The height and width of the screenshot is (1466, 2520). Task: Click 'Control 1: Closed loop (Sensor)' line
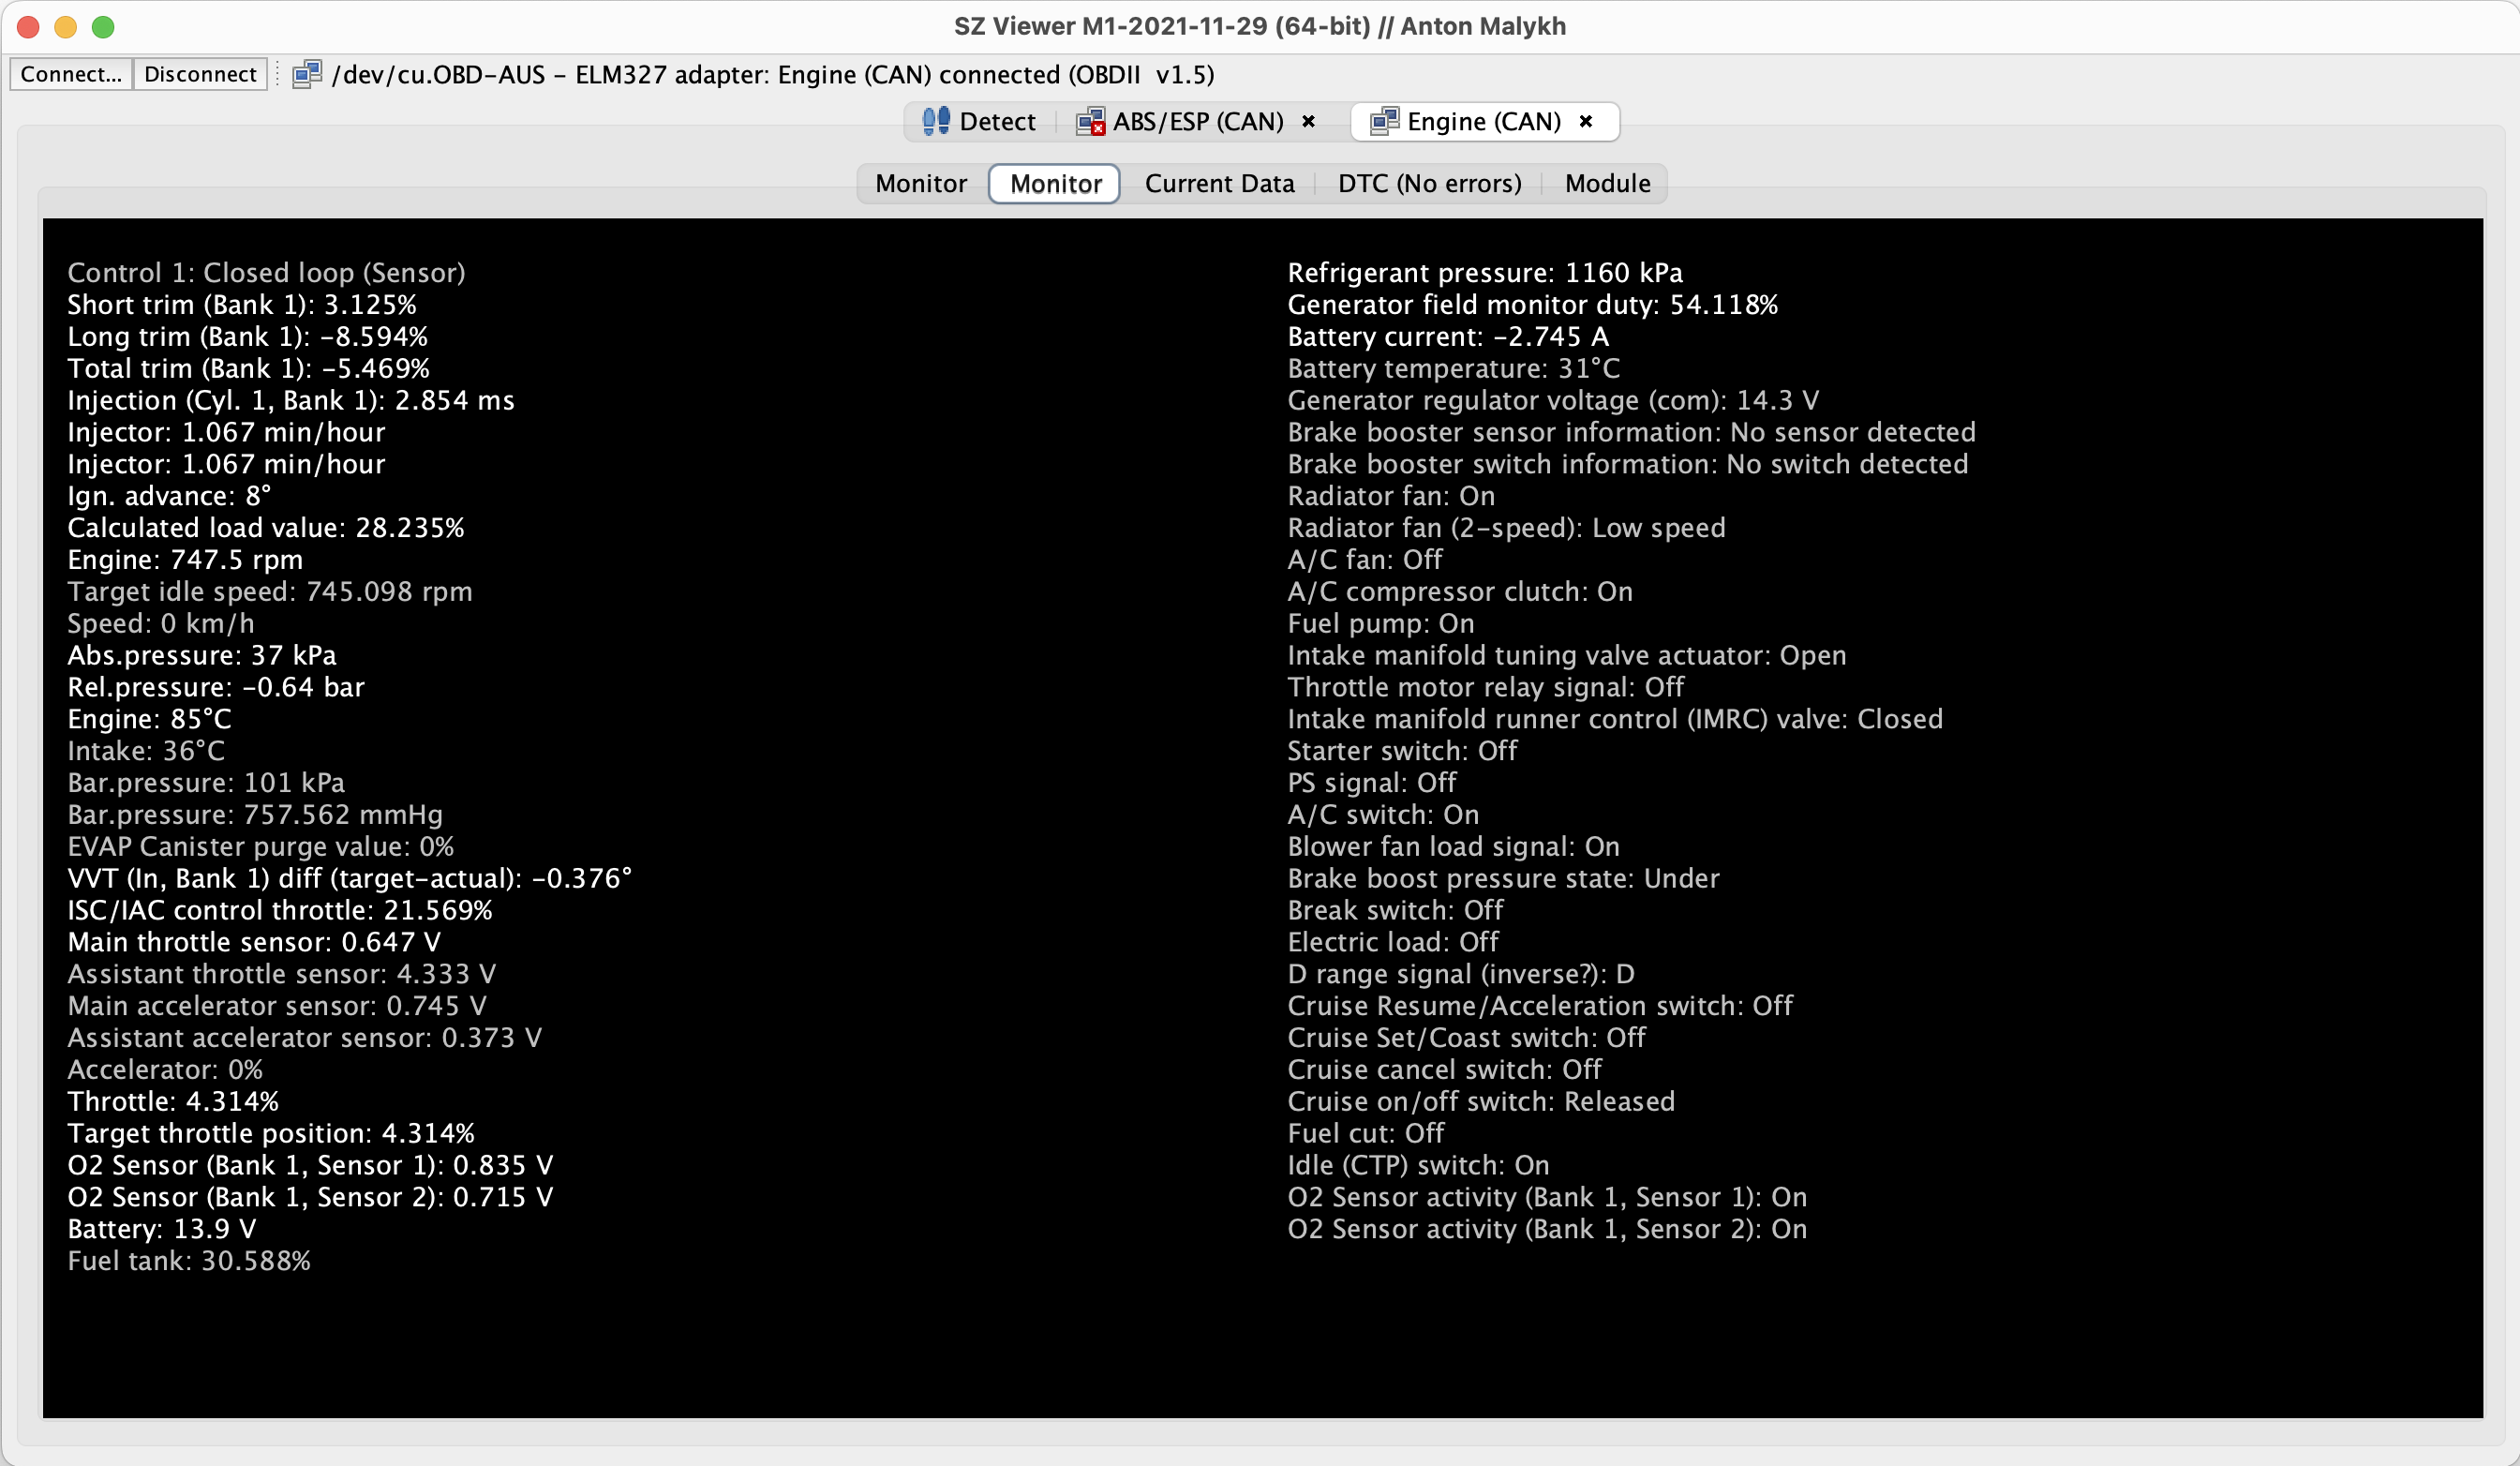click(266, 273)
